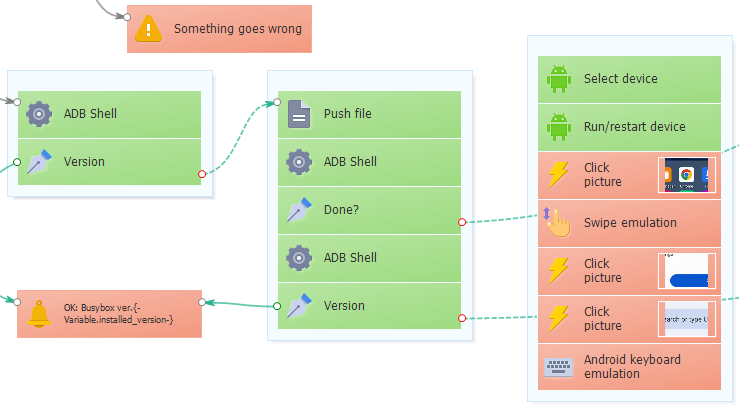Click the warning triangle icon
Image resolution: width=739 pixels, height=408 pixels.
149,29
